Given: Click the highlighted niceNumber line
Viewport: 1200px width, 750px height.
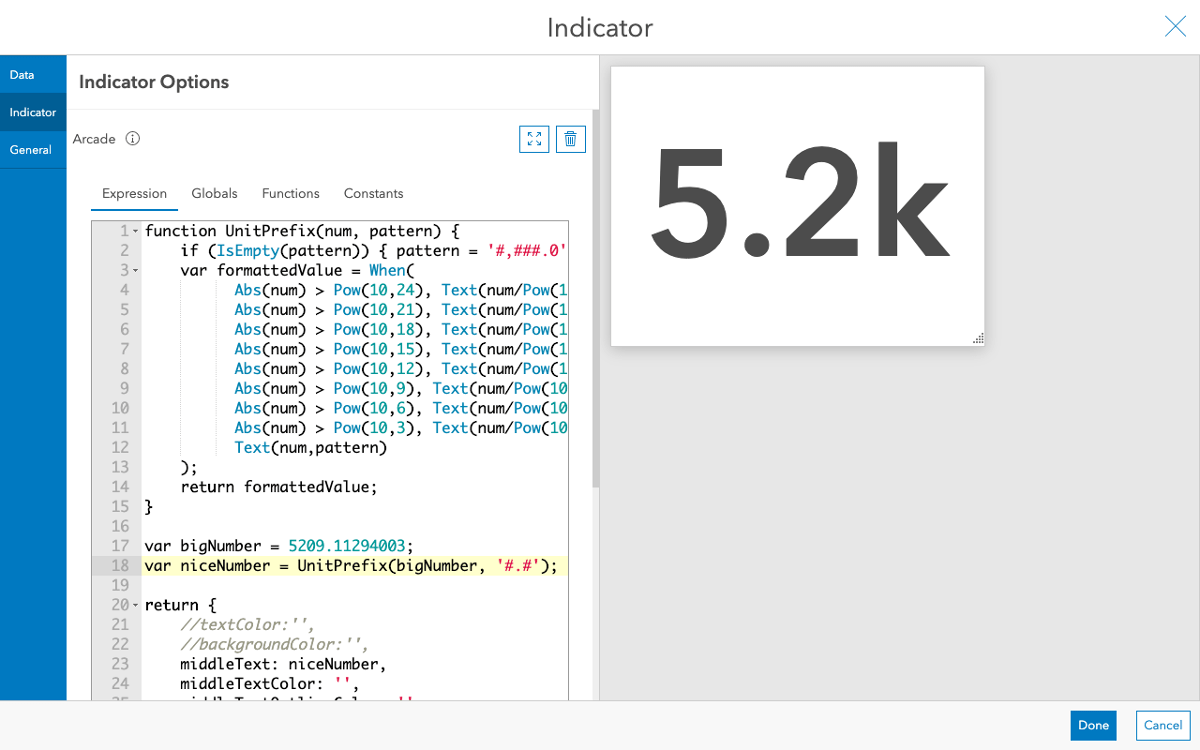Looking at the screenshot, I should 350,565.
